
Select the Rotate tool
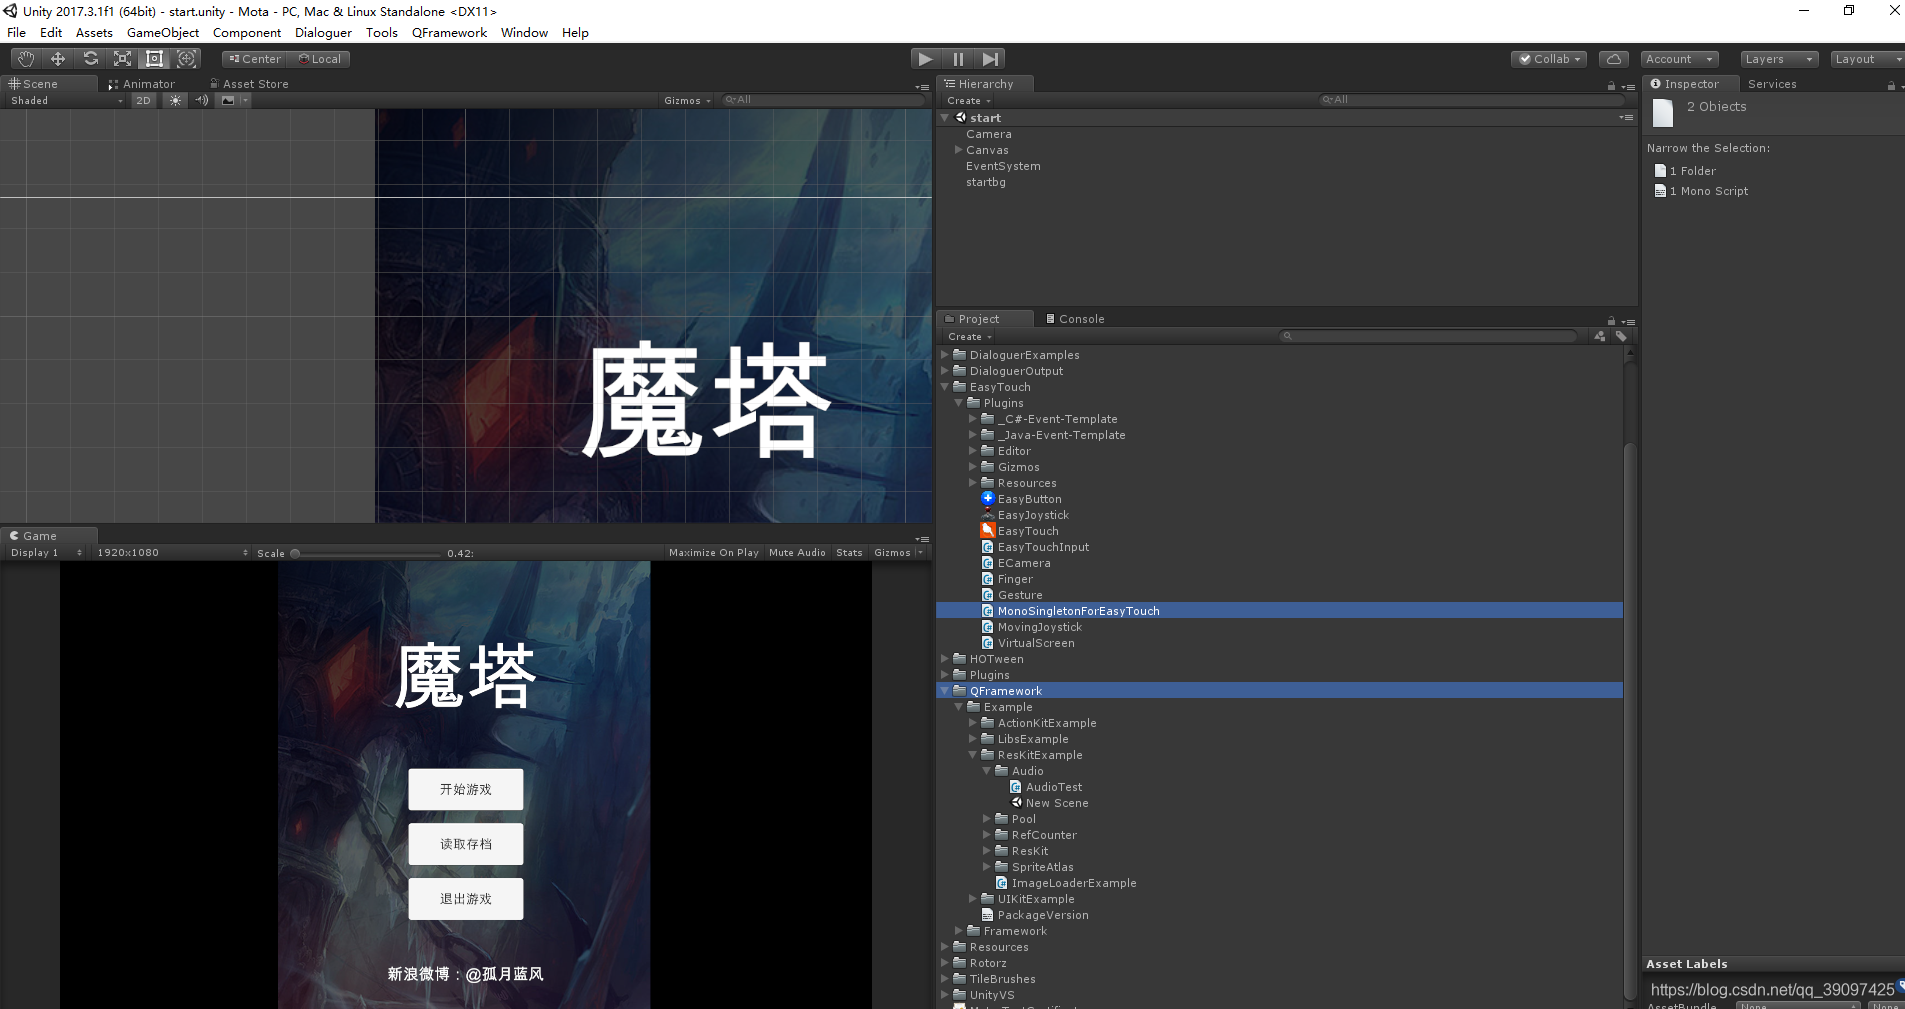click(x=90, y=58)
